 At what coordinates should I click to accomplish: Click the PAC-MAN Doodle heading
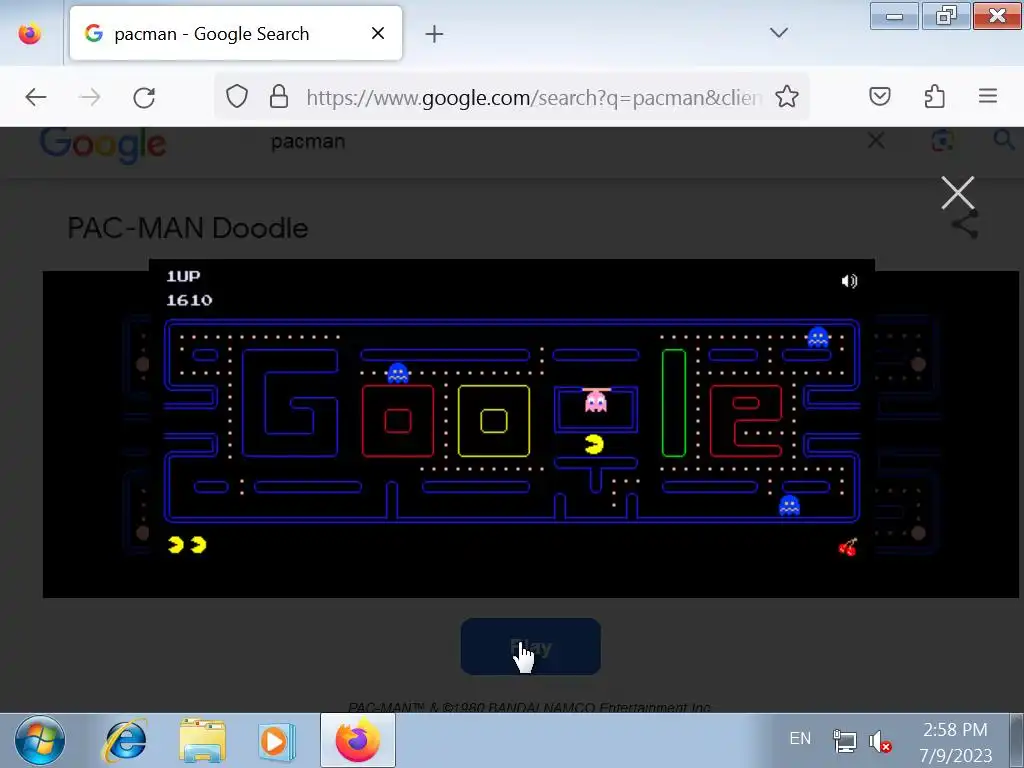click(187, 228)
